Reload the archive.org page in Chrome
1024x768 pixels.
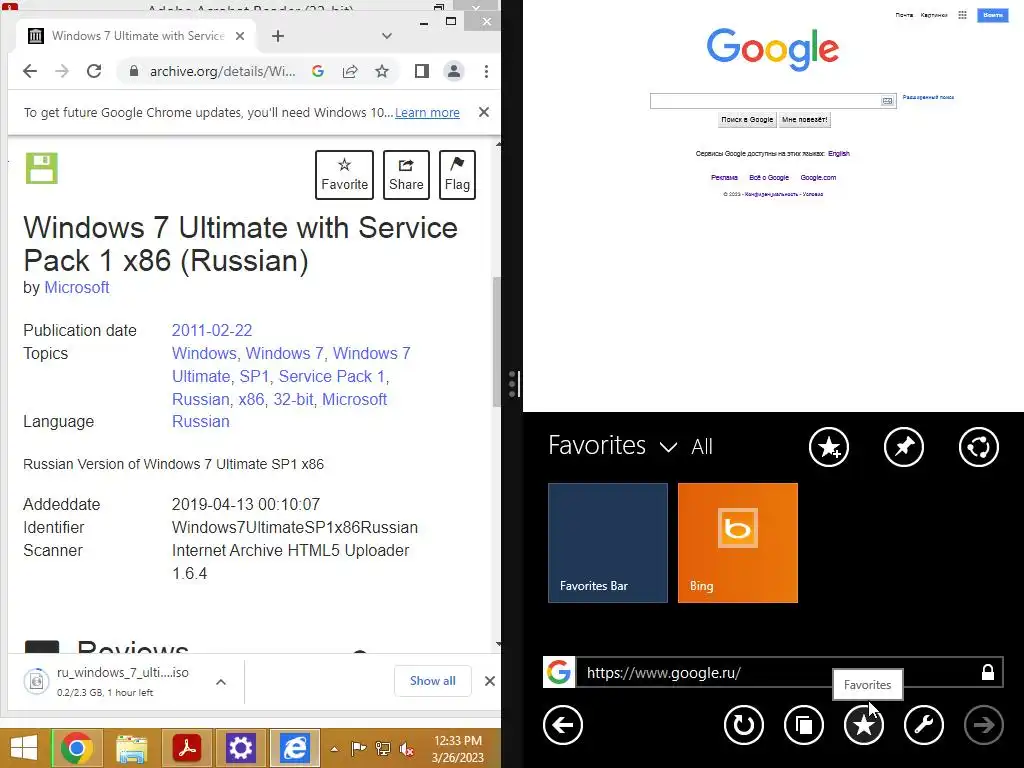point(94,71)
